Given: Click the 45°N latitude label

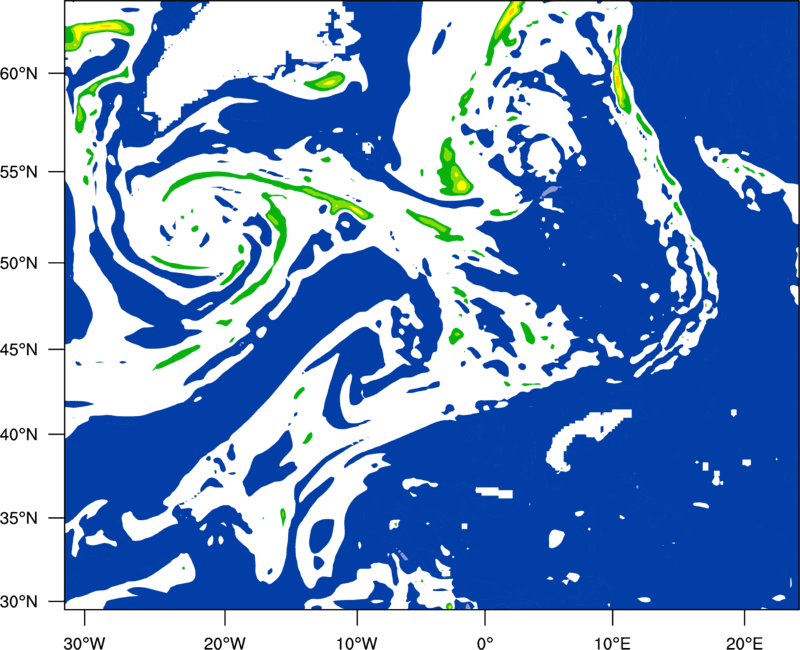Looking at the screenshot, I should pos(19,350).
